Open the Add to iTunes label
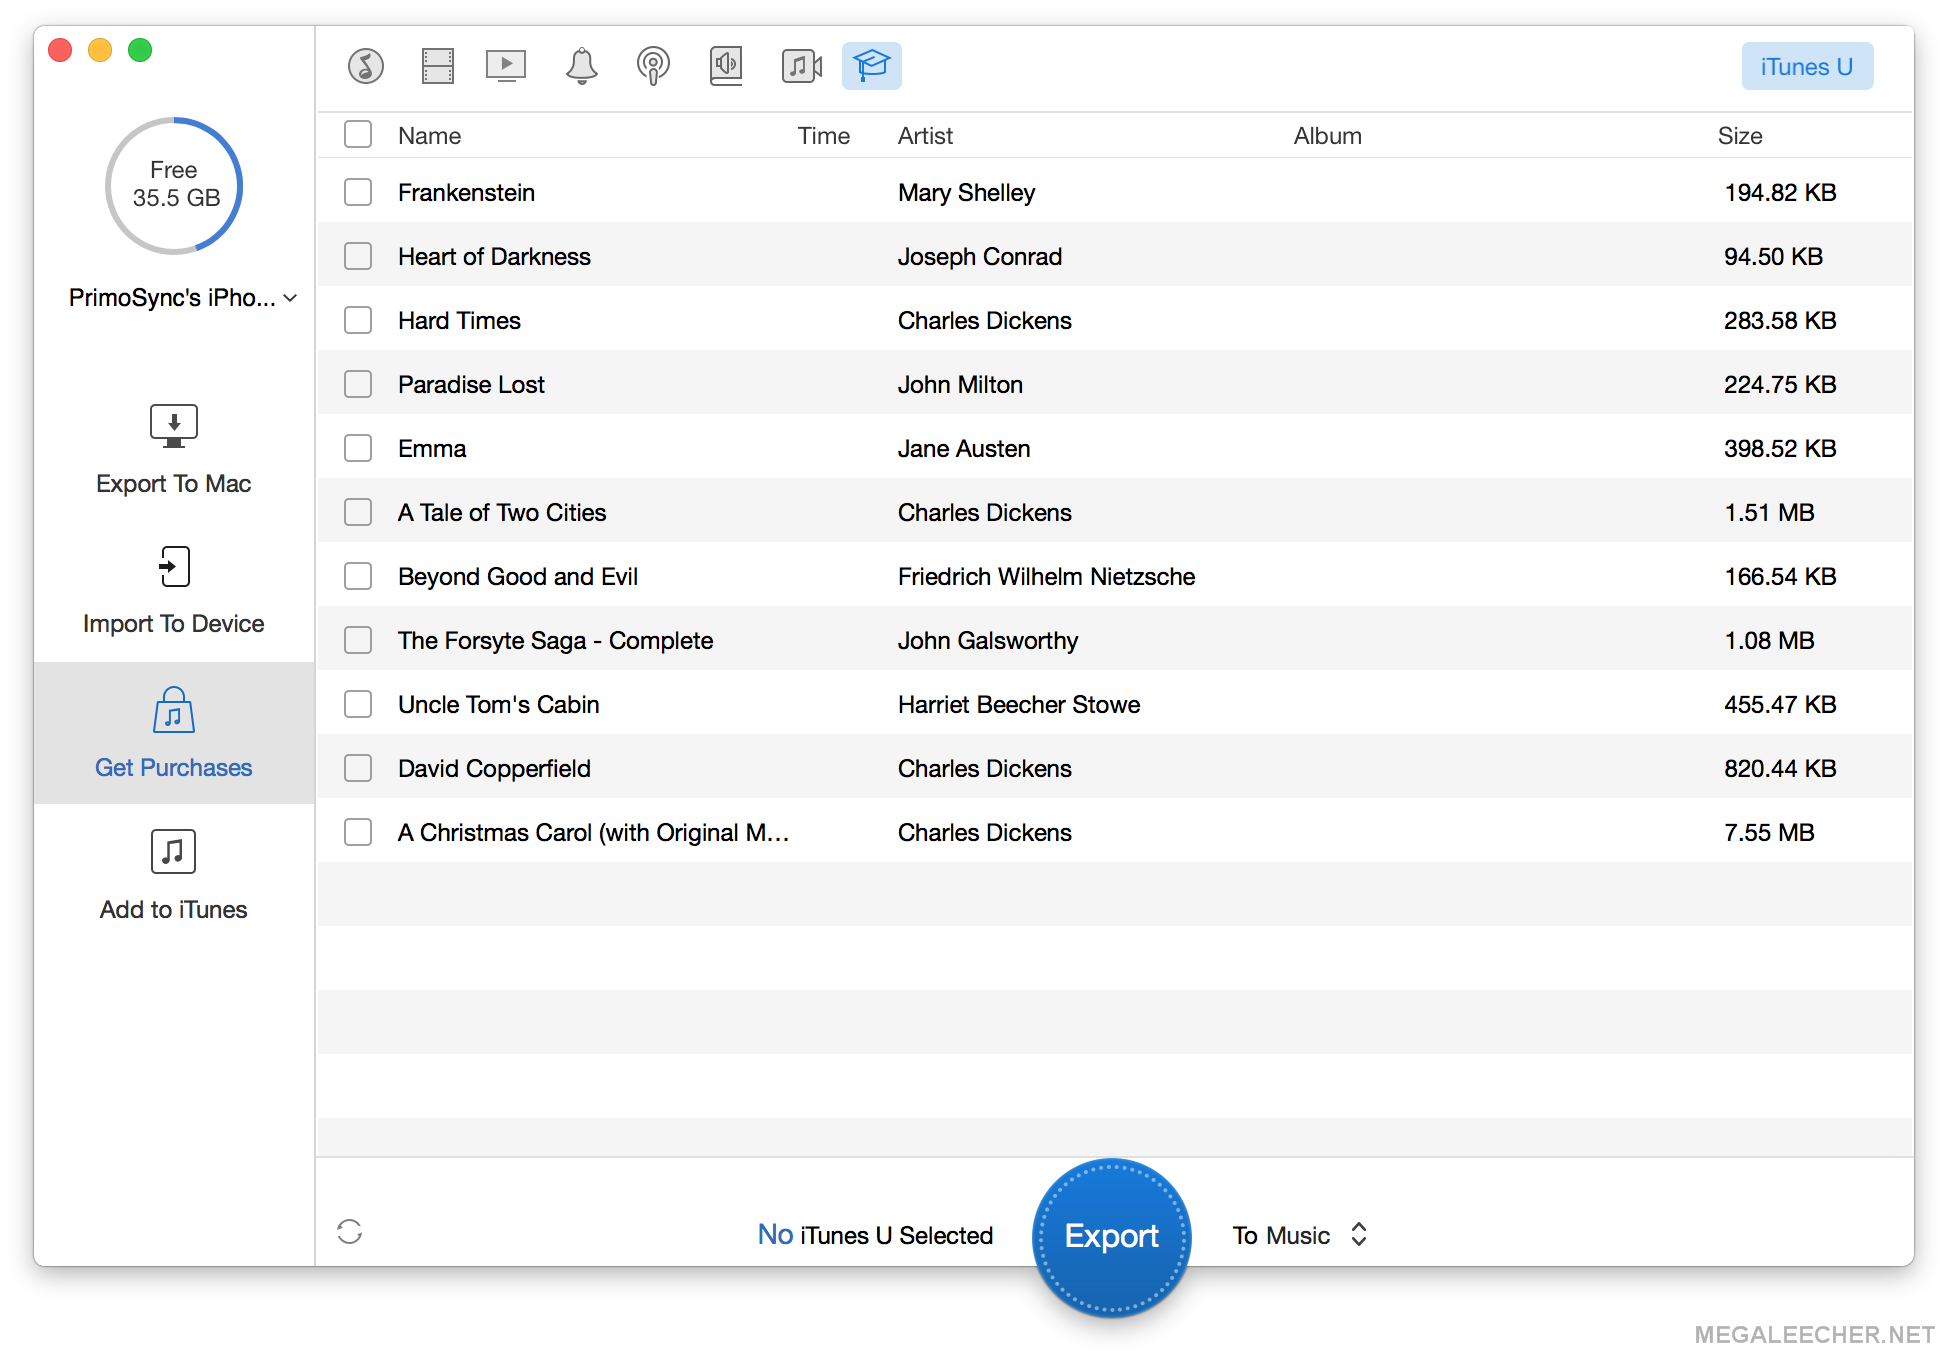The image size is (1948, 1360). click(174, 910)
